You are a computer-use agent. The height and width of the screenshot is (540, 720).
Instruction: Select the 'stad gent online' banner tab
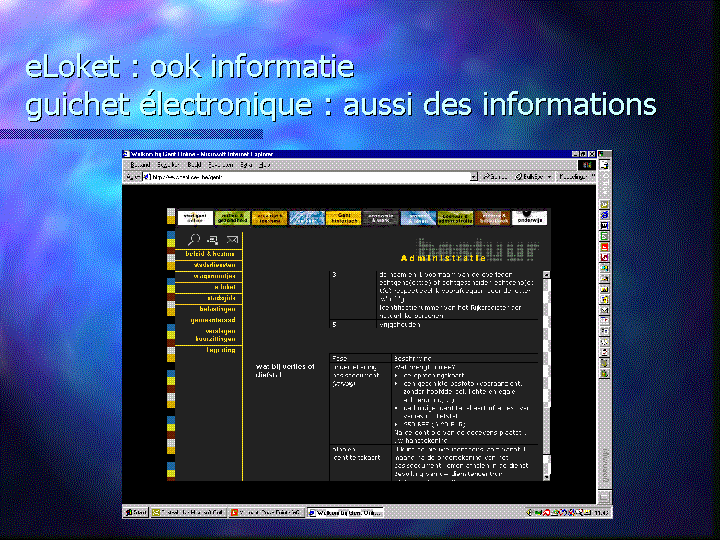(192, 217)
